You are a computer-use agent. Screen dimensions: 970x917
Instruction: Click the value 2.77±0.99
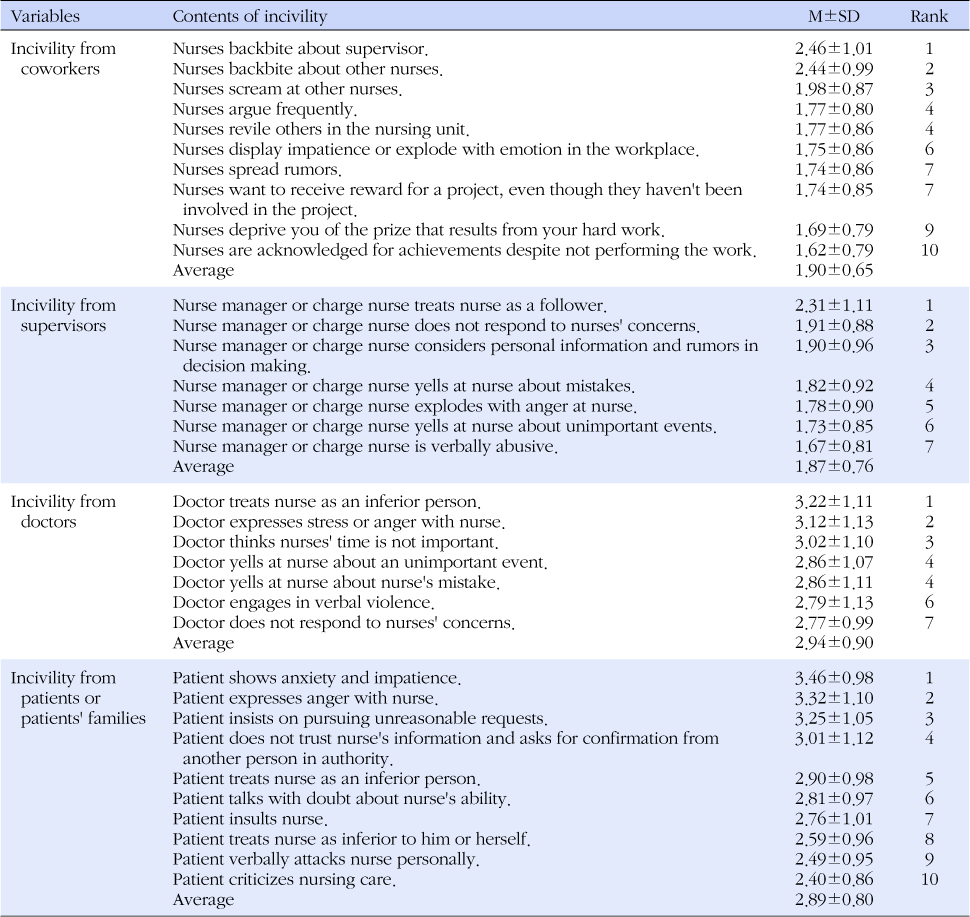[x=834, y=622]
